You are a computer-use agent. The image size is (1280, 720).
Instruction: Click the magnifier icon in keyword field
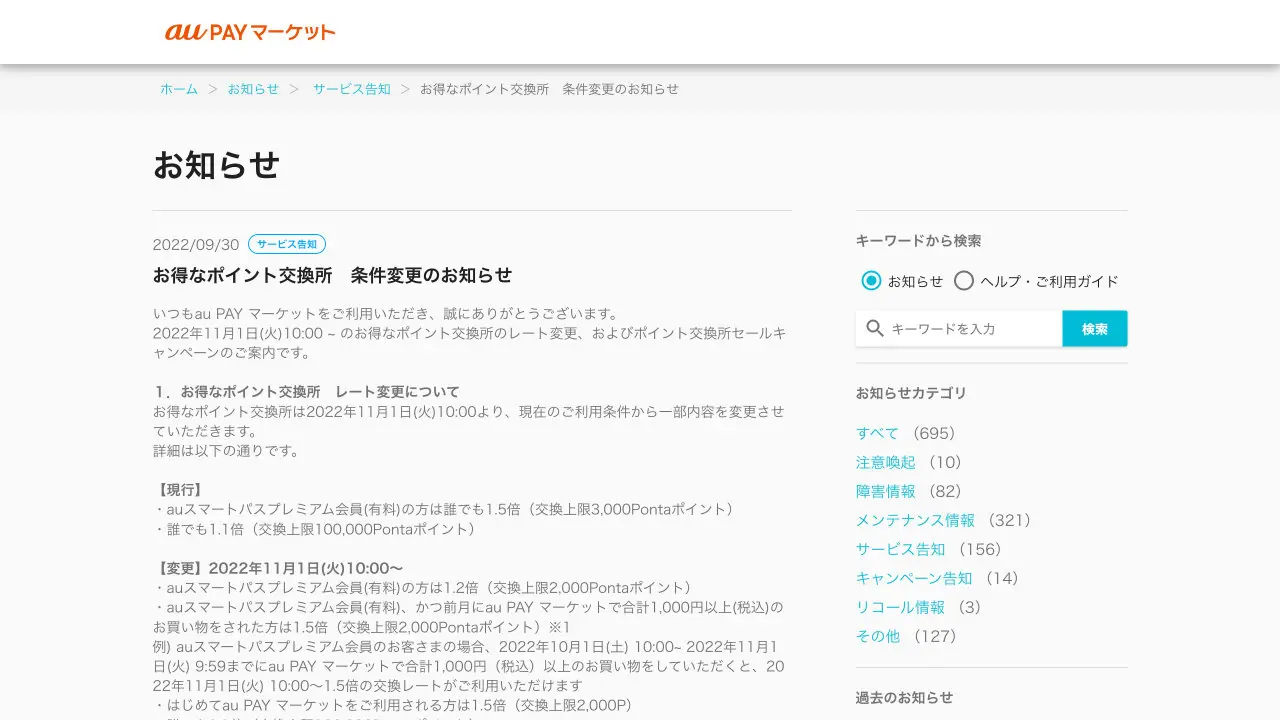(x=875, y=328)
